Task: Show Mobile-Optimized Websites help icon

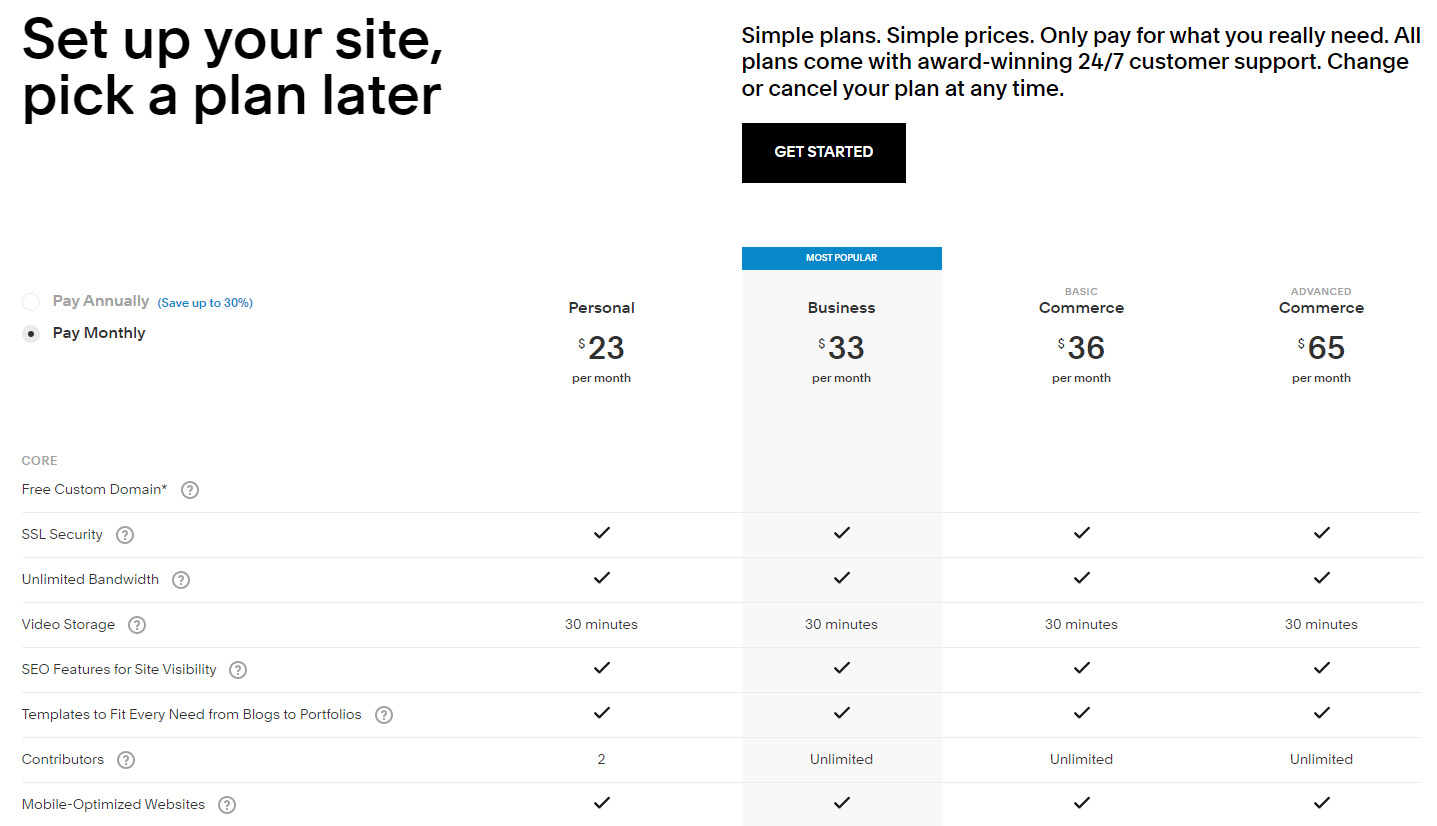Action: (x=227, y=805)
